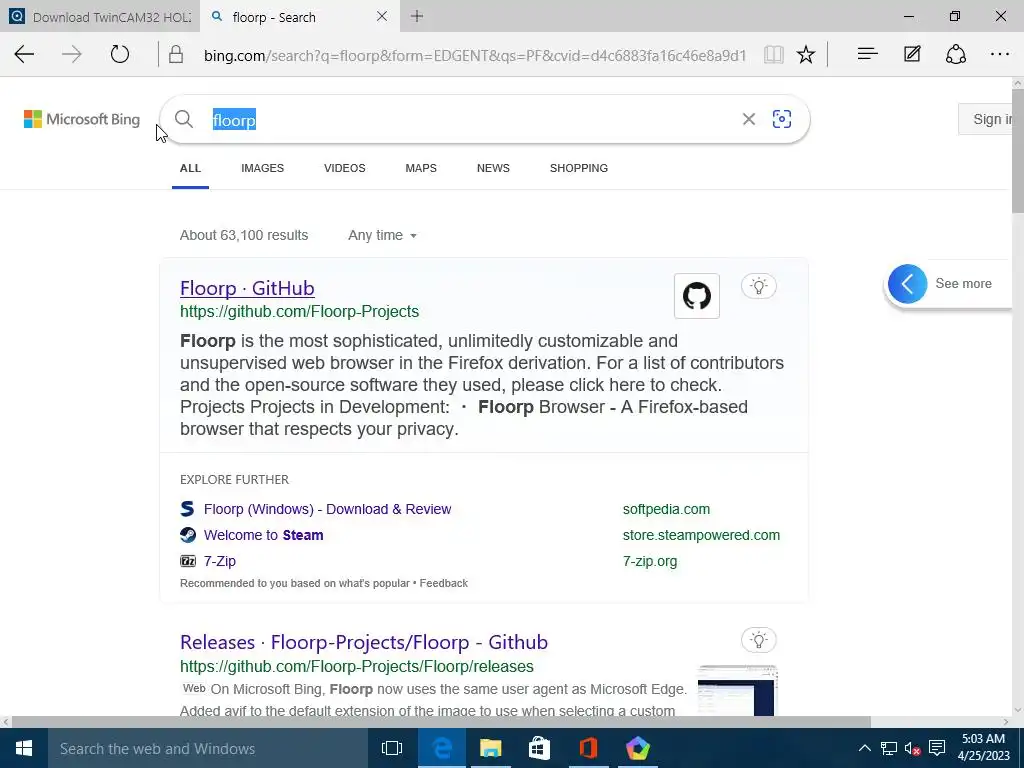Image resolution: width=1024 pixels, height=768 pixels.
Task: Click the forward navigation arrow
Action: [x=71, y=54]
